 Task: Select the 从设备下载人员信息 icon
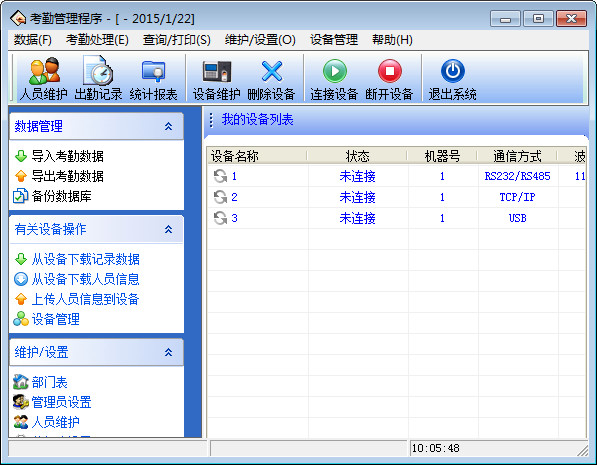(21, 279)
